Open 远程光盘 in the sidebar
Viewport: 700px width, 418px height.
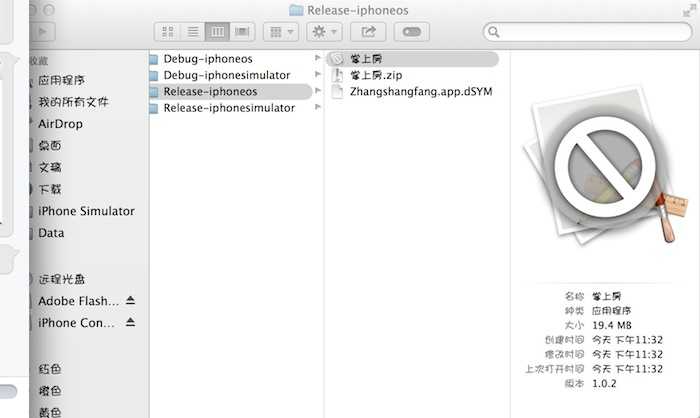point(61,280)
